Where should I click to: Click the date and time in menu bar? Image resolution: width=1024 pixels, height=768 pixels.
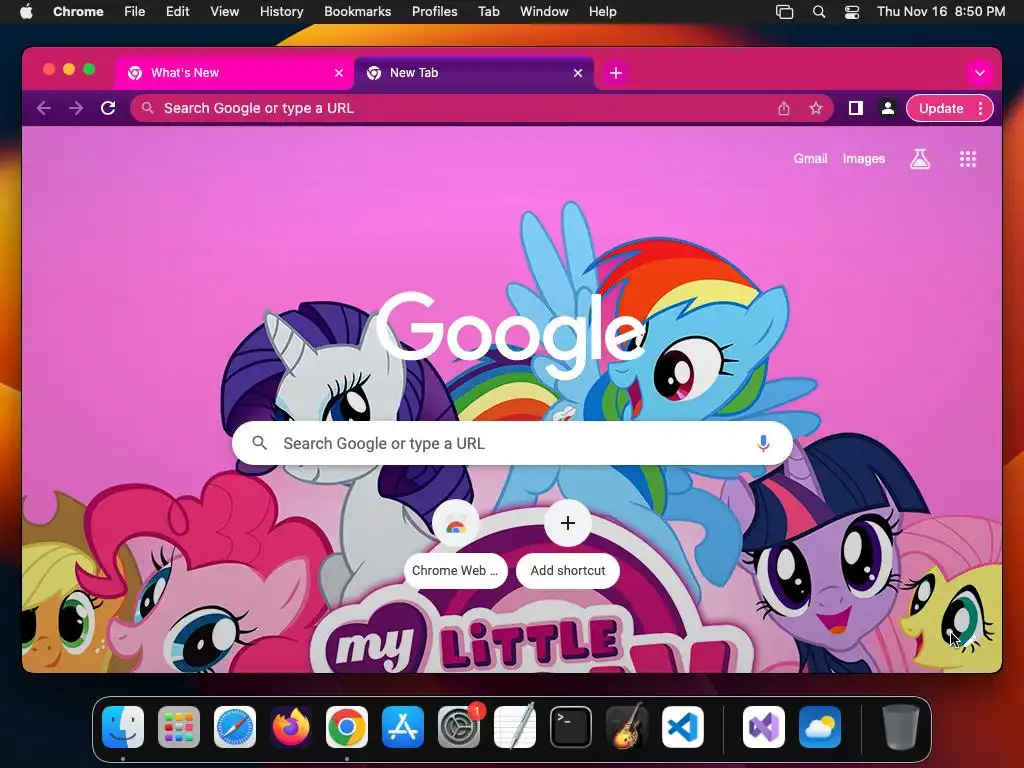(x=941, y=12)
